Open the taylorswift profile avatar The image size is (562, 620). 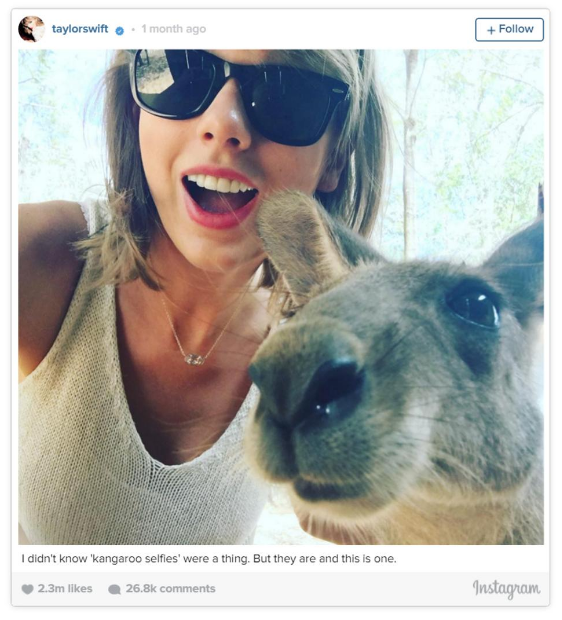(32, 29)
